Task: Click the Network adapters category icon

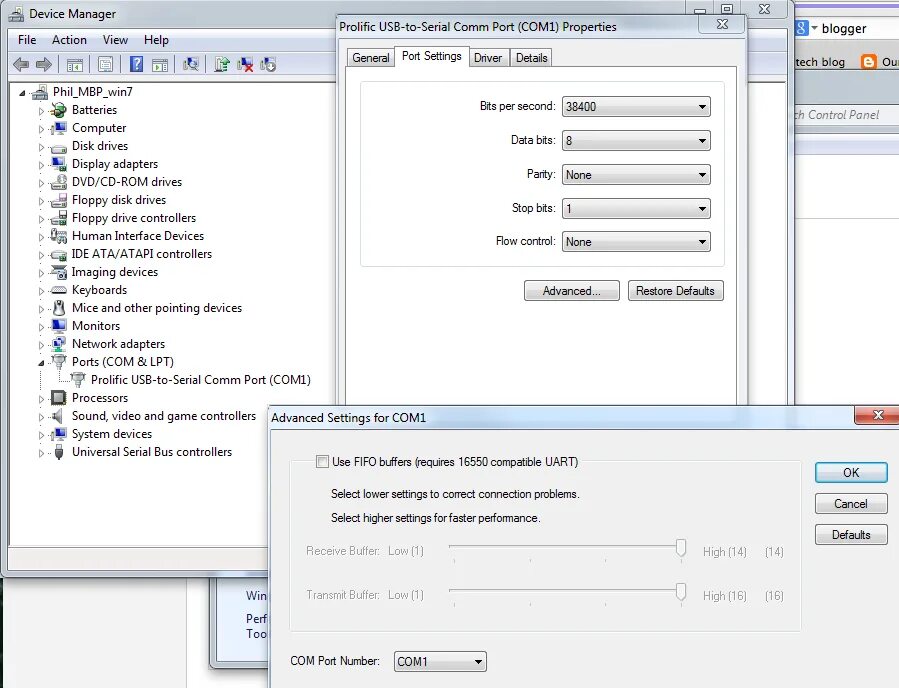Action: [58, 344]
